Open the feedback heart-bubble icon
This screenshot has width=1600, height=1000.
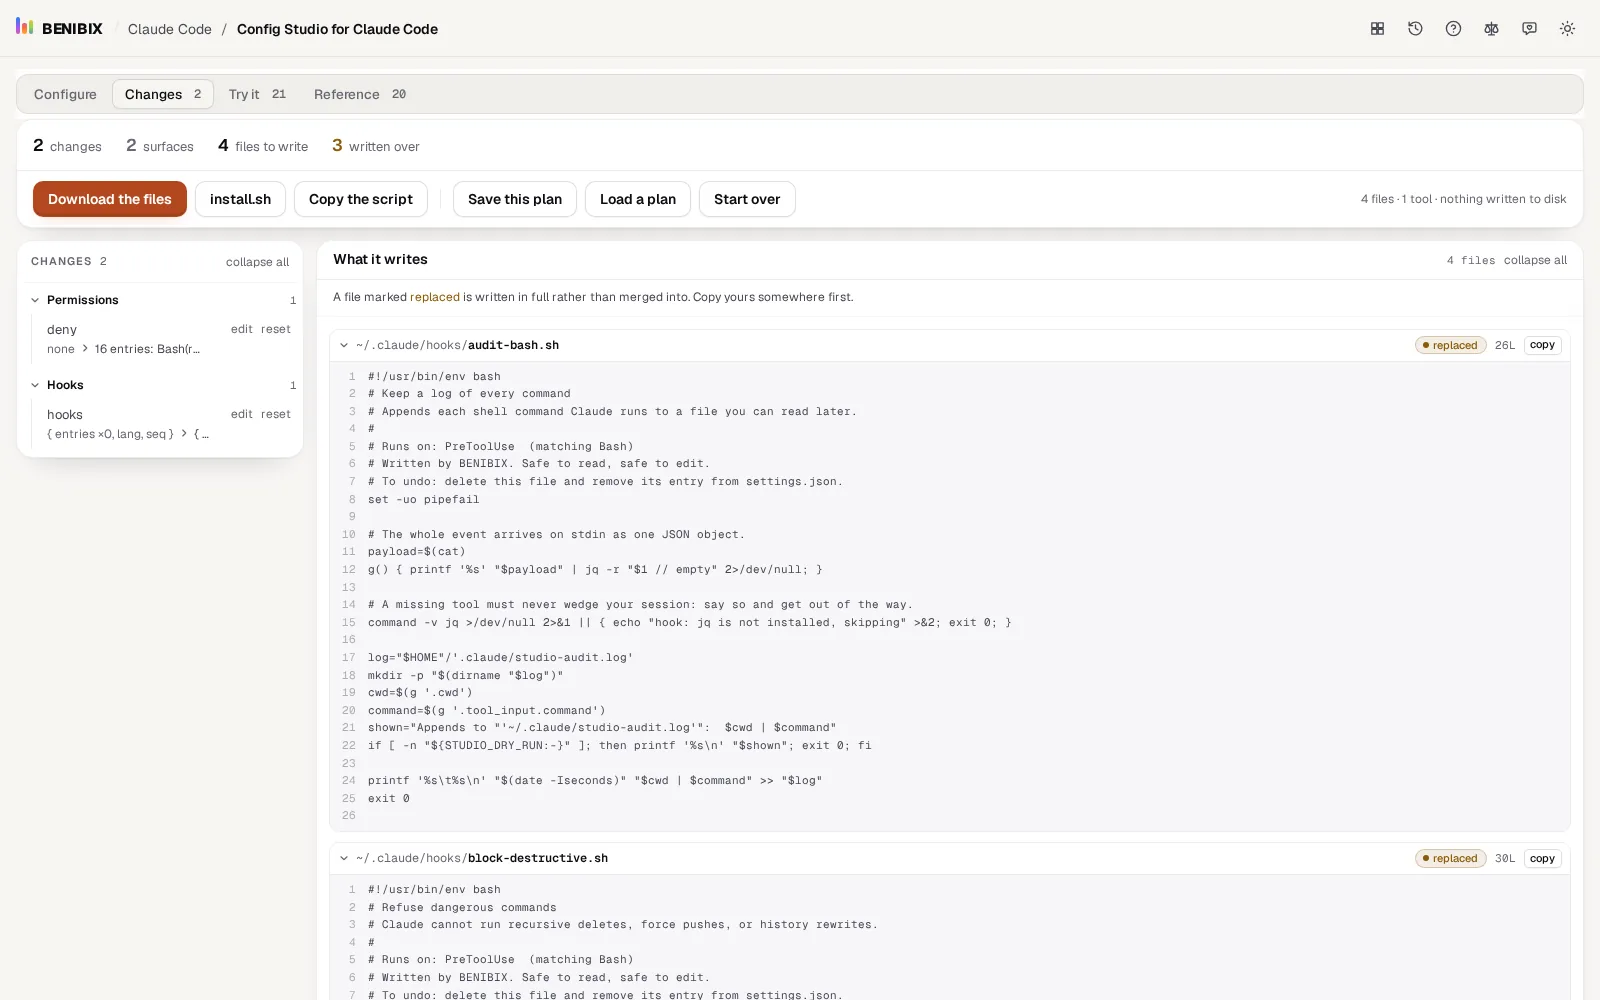(x=1529, y=29)
